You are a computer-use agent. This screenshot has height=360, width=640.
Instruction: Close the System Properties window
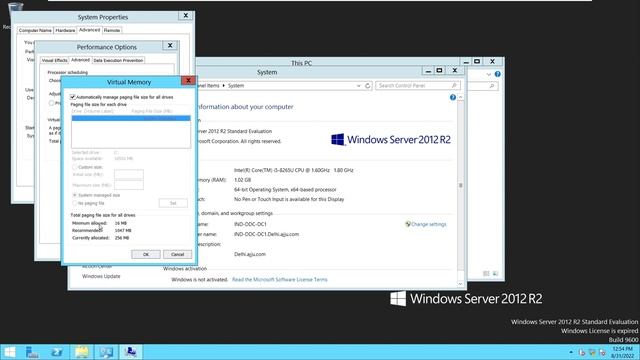[x=186, y=16]
